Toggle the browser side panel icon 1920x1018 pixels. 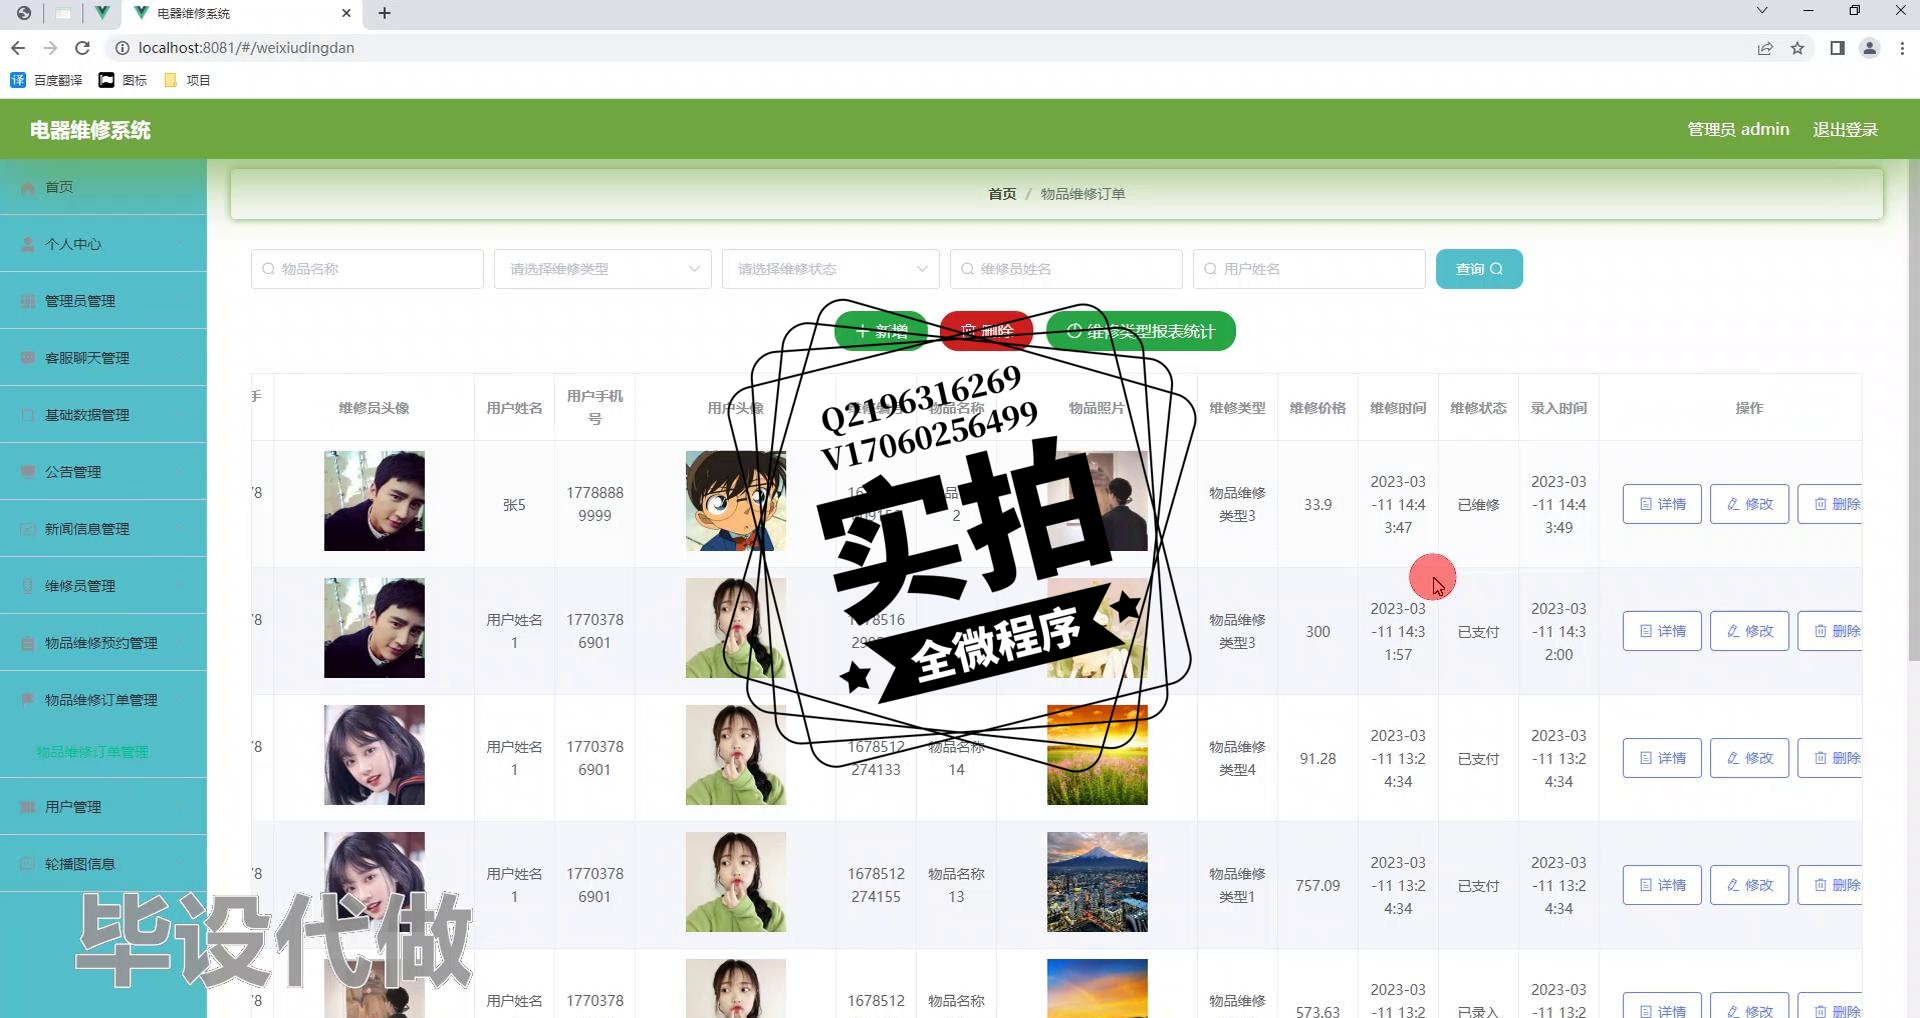click(x=1837, y=48)
